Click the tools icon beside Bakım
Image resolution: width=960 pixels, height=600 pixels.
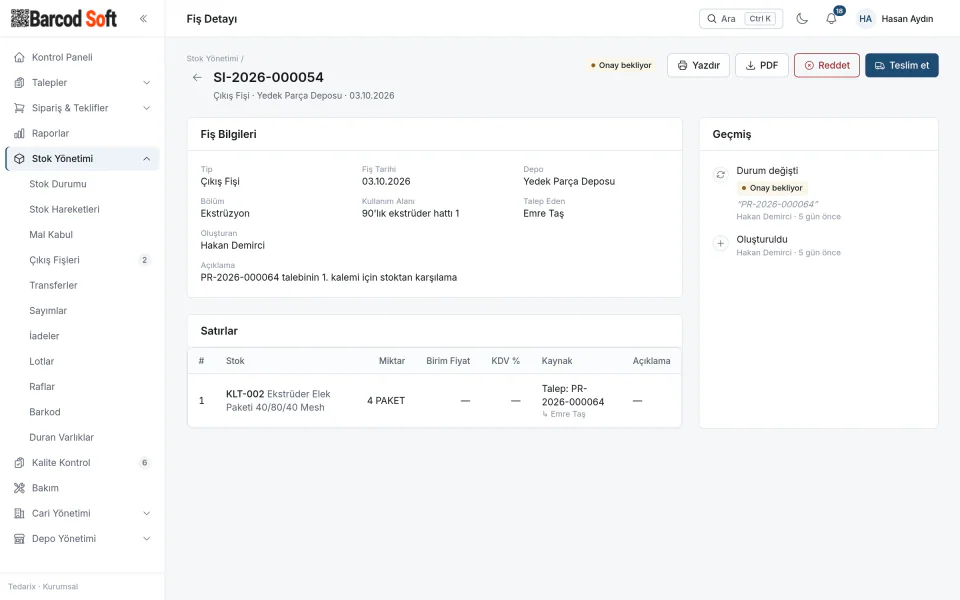[x=20, y=488]
